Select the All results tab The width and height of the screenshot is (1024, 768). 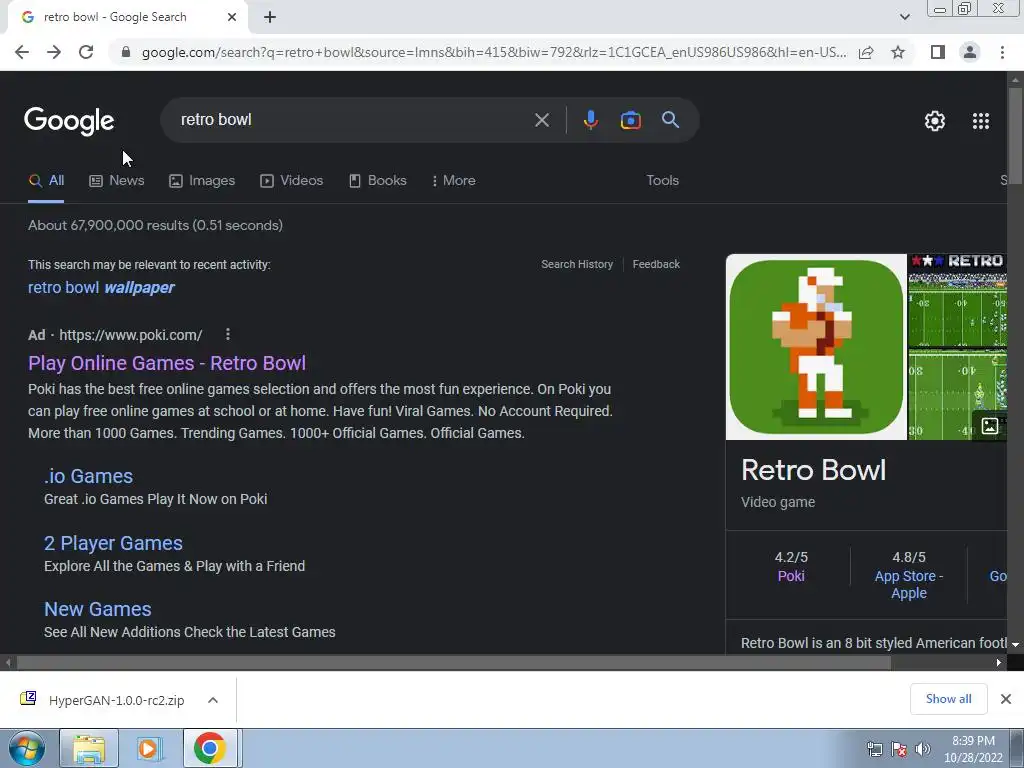[46, 181]
